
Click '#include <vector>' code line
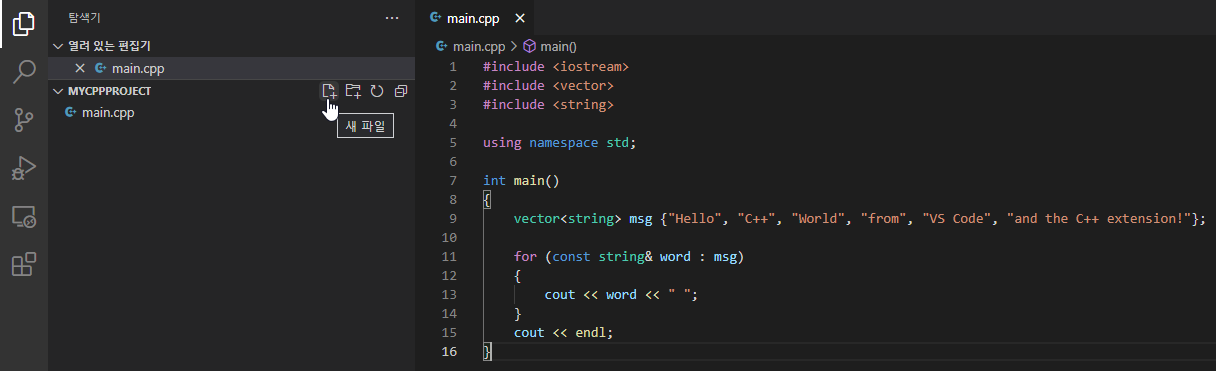pyautogui.click(x=548, y=85)
